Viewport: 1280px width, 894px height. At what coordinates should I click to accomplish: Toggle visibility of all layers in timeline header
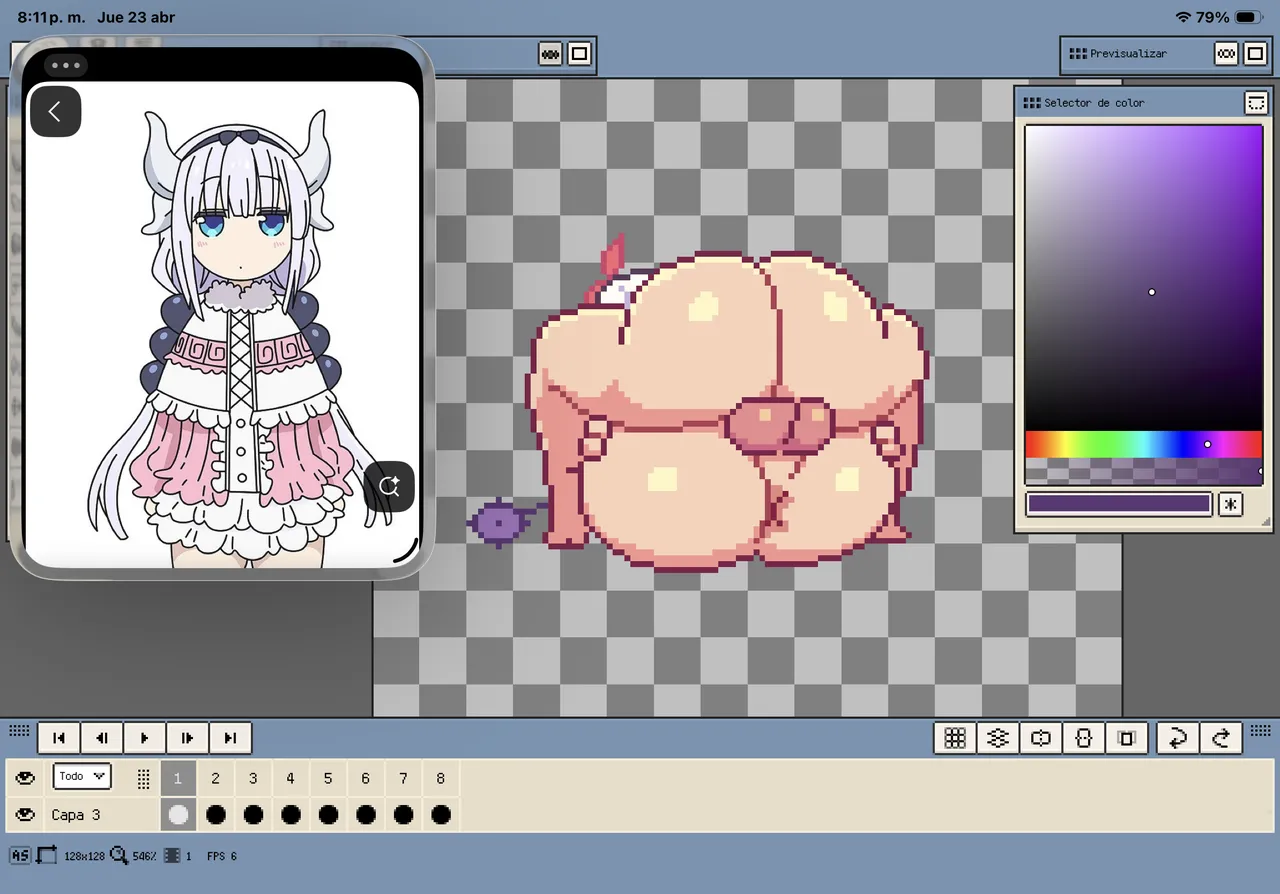[x=25, y=777]
